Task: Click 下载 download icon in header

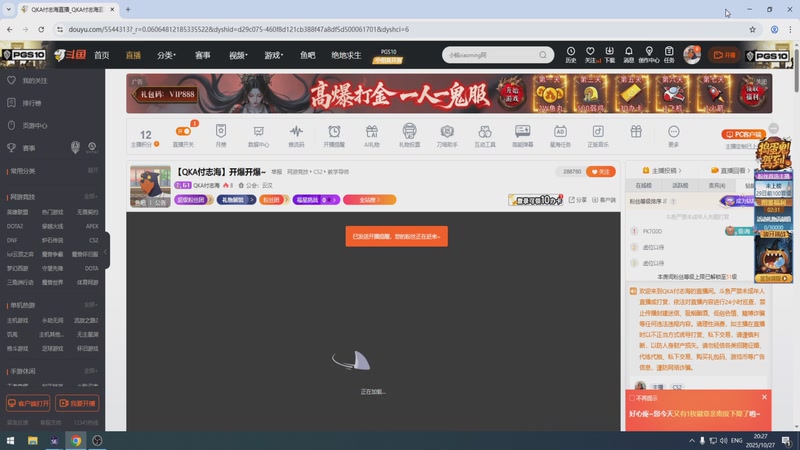Action: 610,54
